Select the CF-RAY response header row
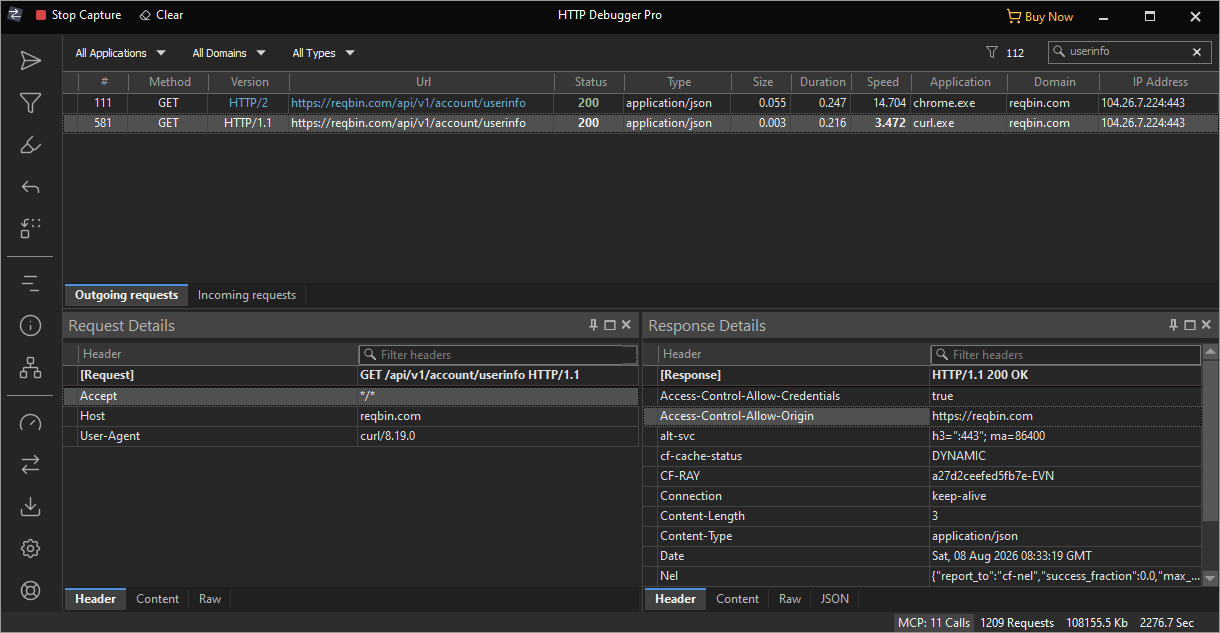 (923, 476)
